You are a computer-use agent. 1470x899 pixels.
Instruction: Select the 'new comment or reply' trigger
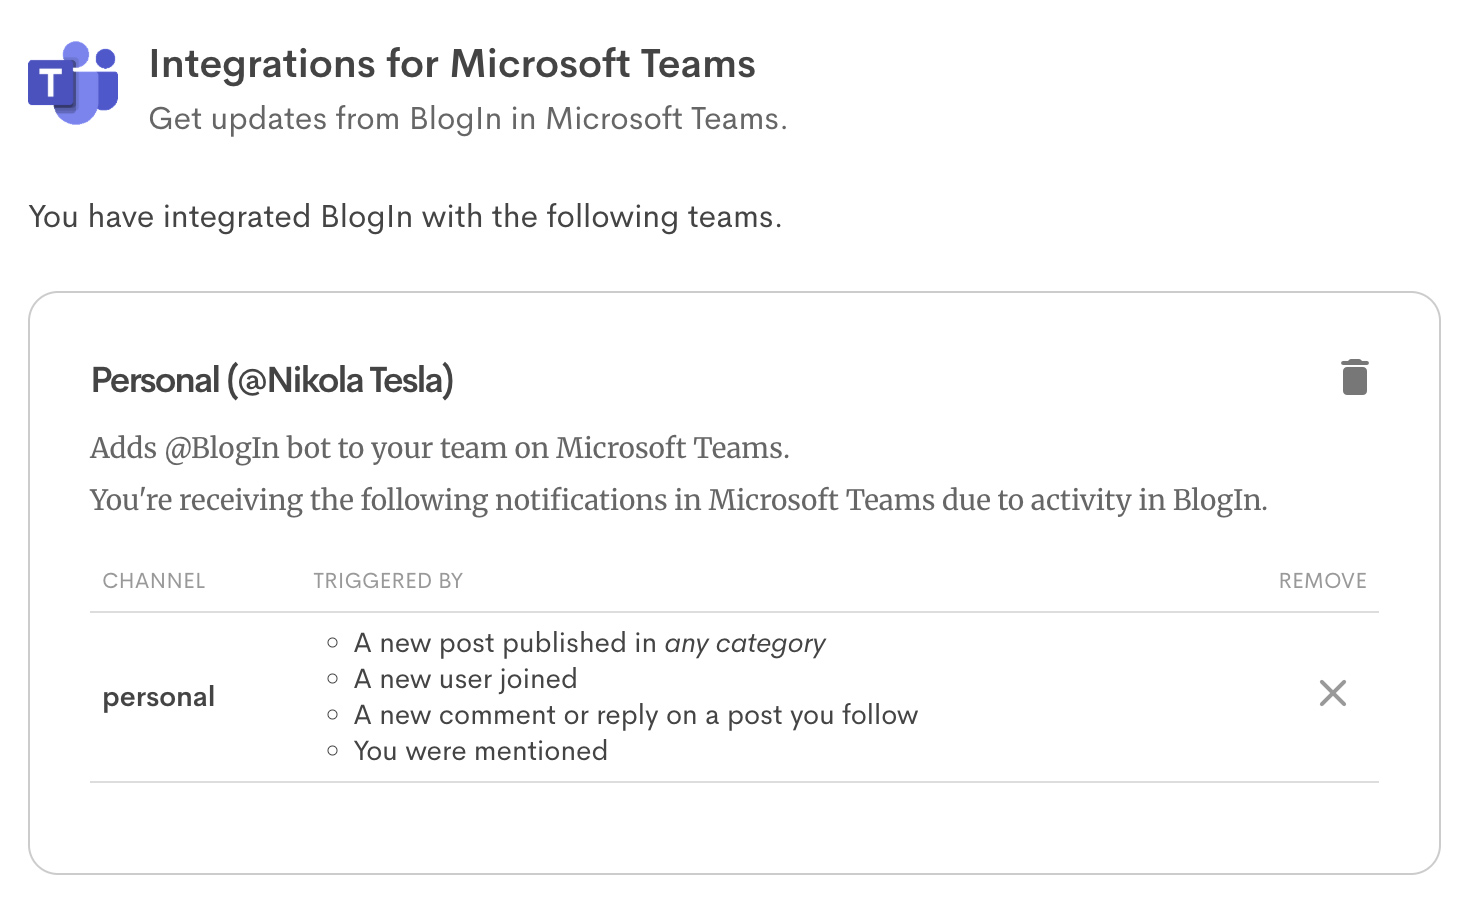tap(636, 715)
